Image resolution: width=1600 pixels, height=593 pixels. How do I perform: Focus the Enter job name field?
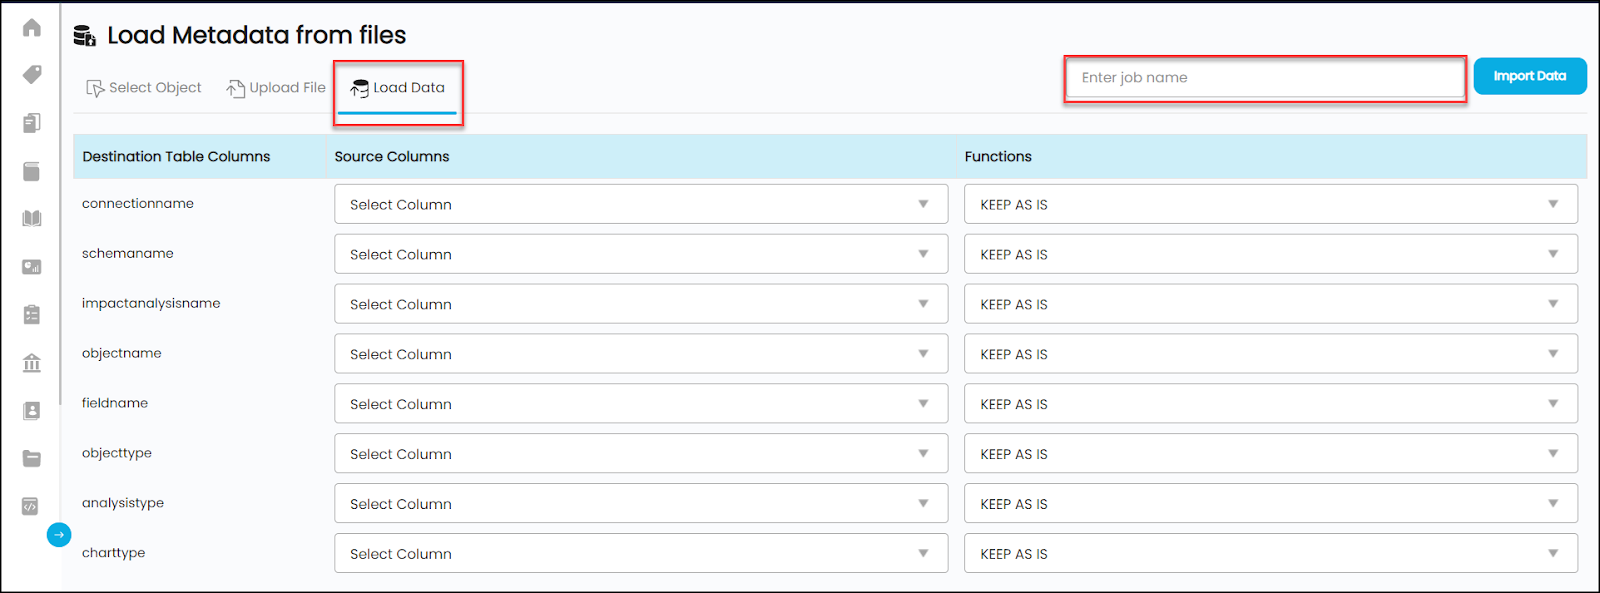tap(1265, 78)
